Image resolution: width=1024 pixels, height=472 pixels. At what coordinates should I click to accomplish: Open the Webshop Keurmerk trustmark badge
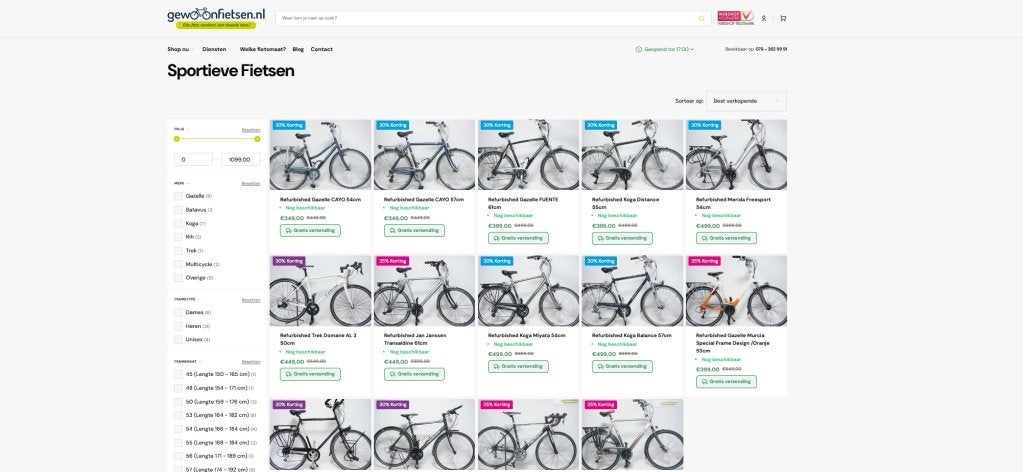click(x=735, y=18)
